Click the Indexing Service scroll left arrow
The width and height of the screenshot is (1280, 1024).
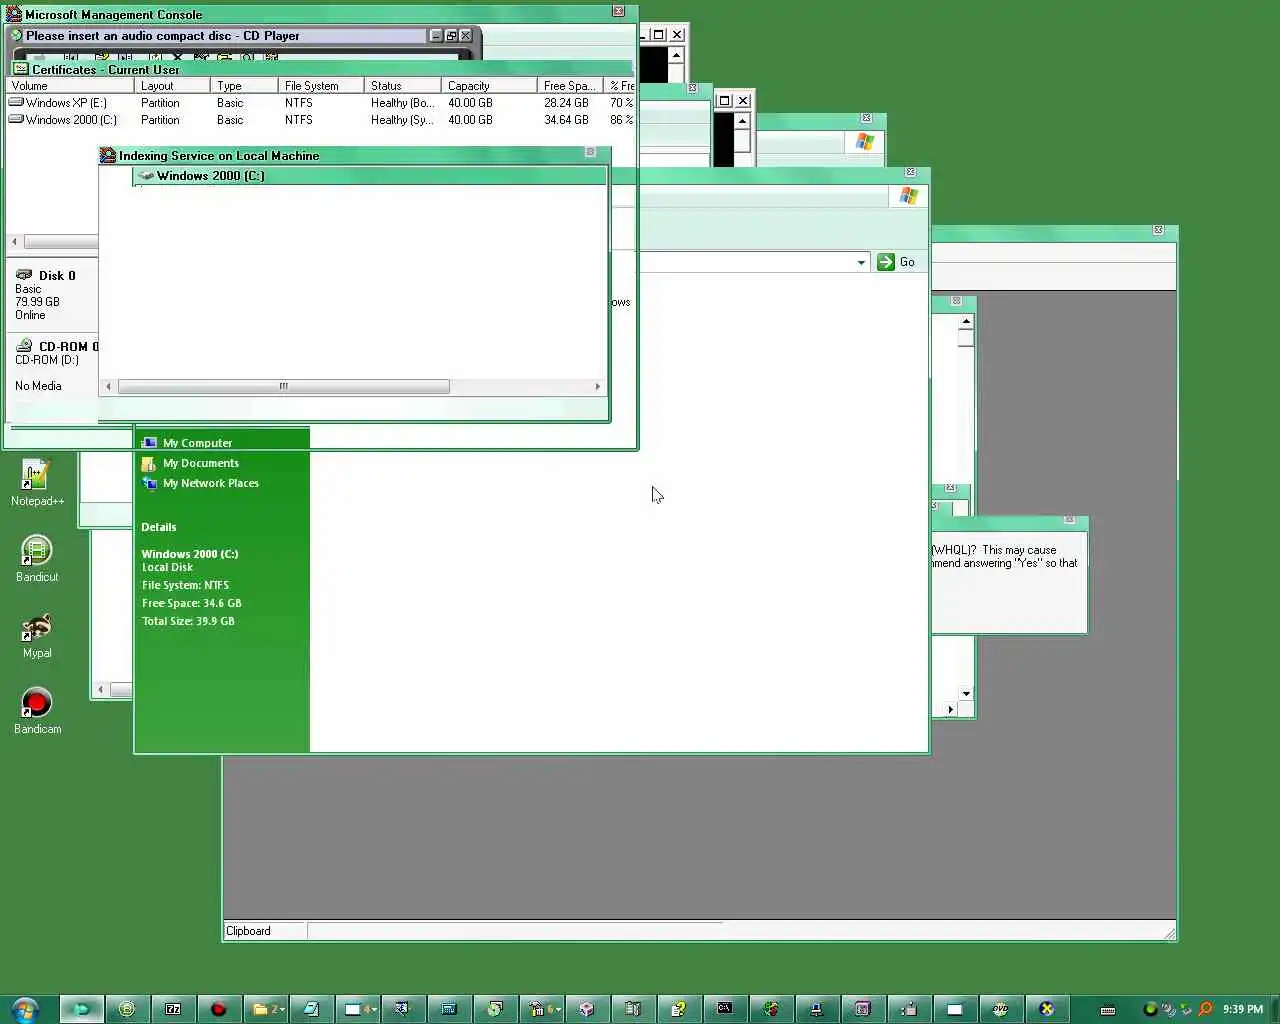(109, 386)
